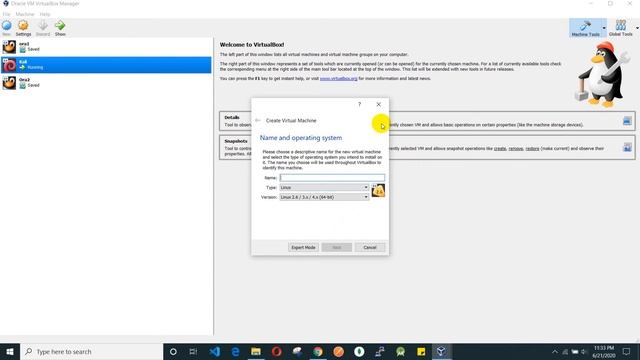Open Visual Studio Code from the taskbar

point(214,351)
